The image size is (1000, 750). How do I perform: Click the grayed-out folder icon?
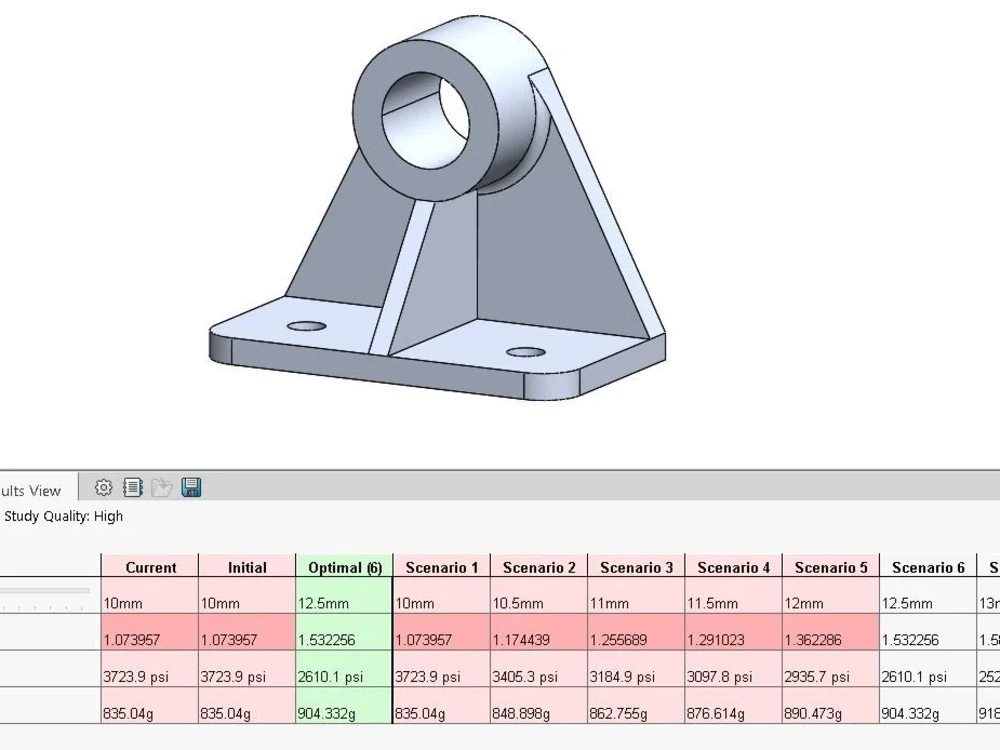(162, 488)
